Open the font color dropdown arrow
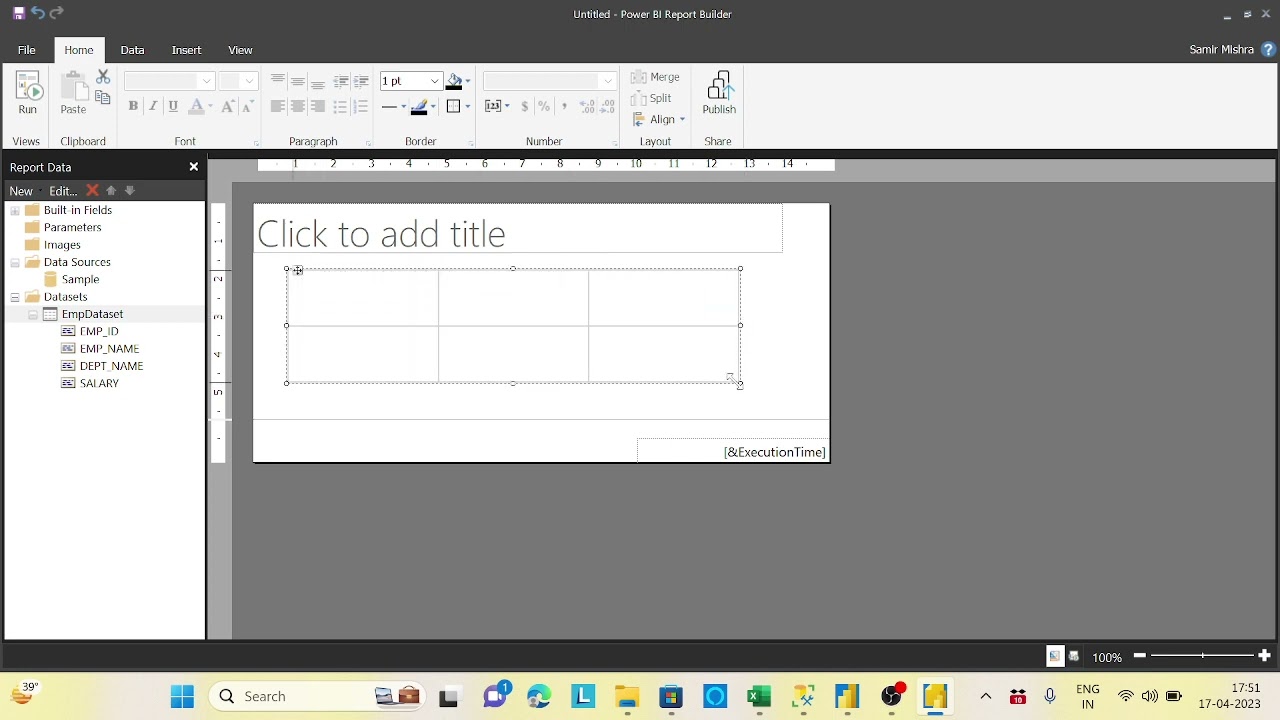Screen dimensions: 1280x720 click(210, 107)
